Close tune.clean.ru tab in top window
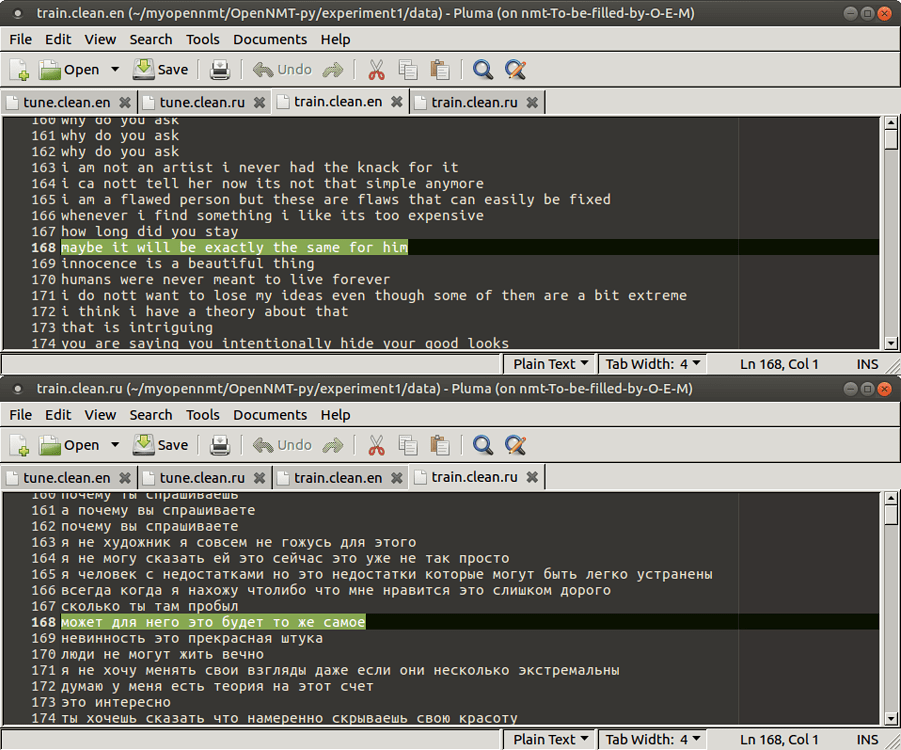The height and width of the screenshot is (750, 901). point(260,102)
